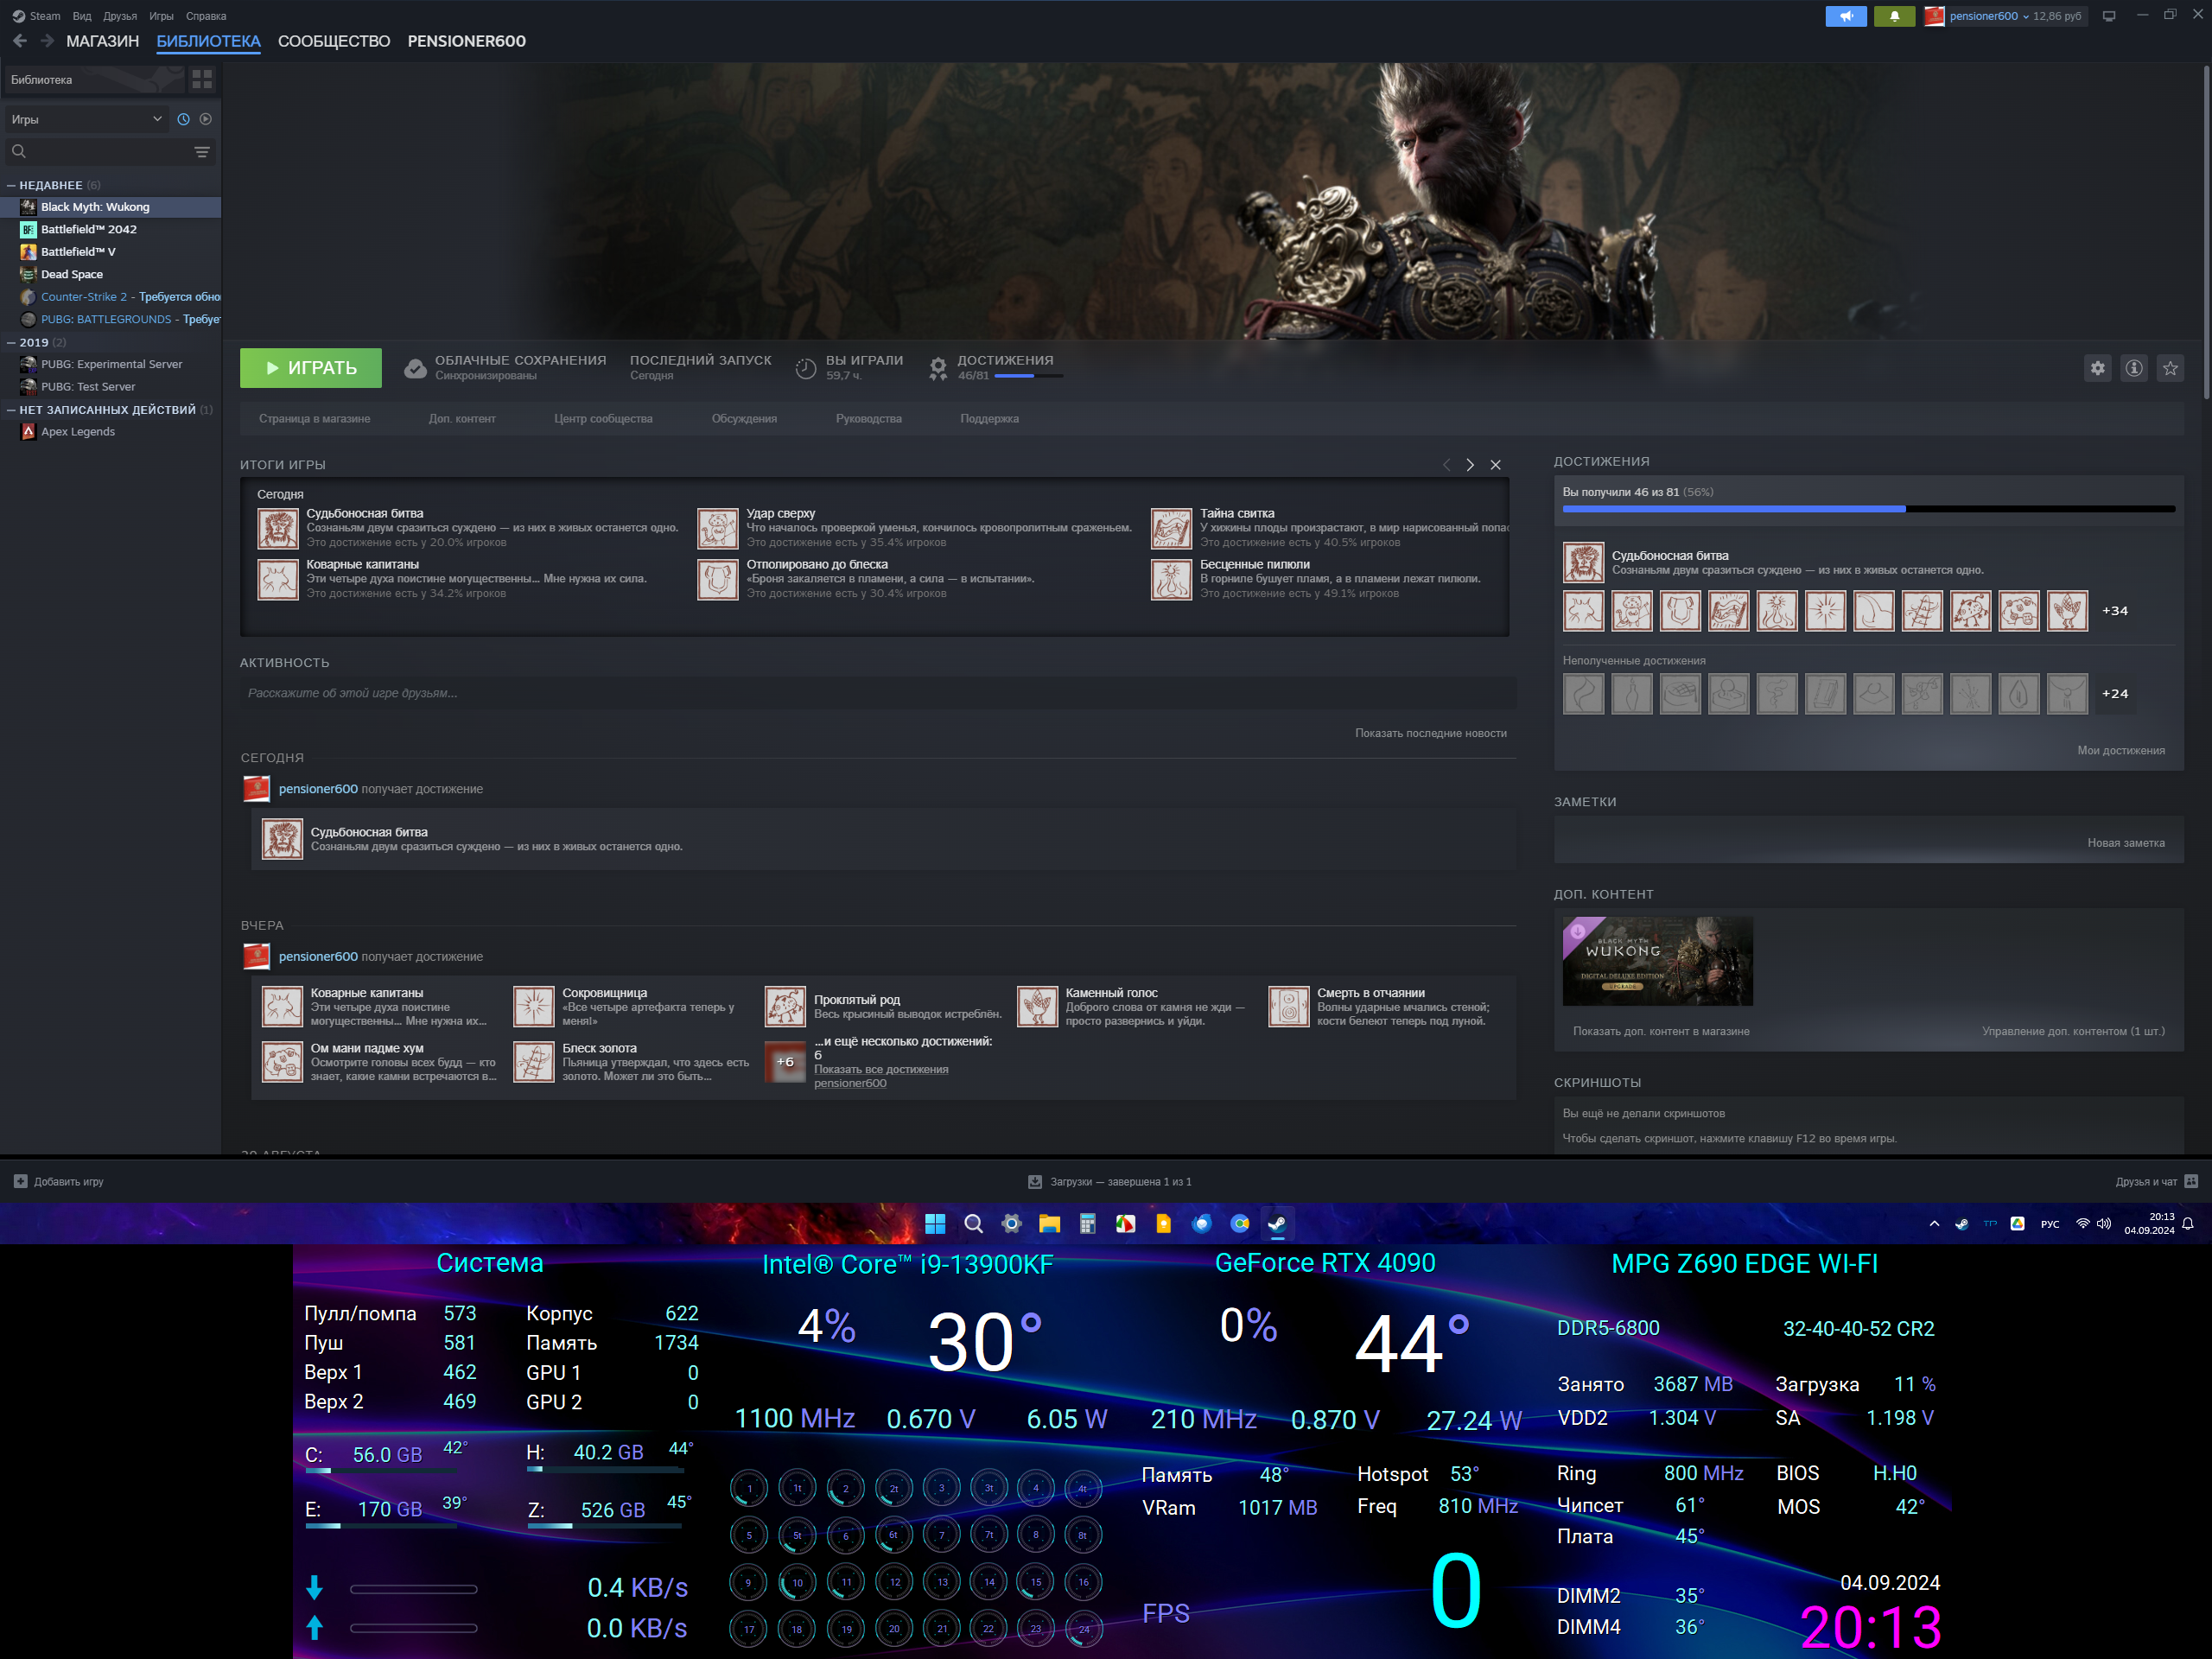
Task: Click the Мои достижения link
Action: (2120, 750)
